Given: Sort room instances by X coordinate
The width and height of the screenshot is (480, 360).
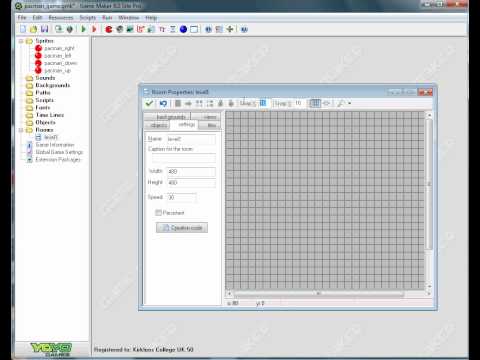Looking at the screenshot, I should click(x=199, y=103).
